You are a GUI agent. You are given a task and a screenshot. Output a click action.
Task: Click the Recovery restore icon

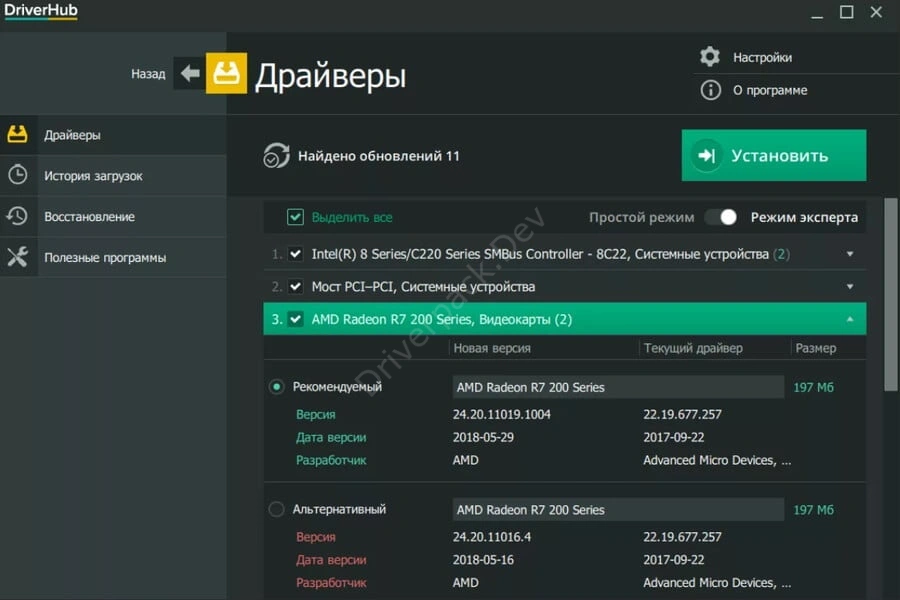point(17,216)
